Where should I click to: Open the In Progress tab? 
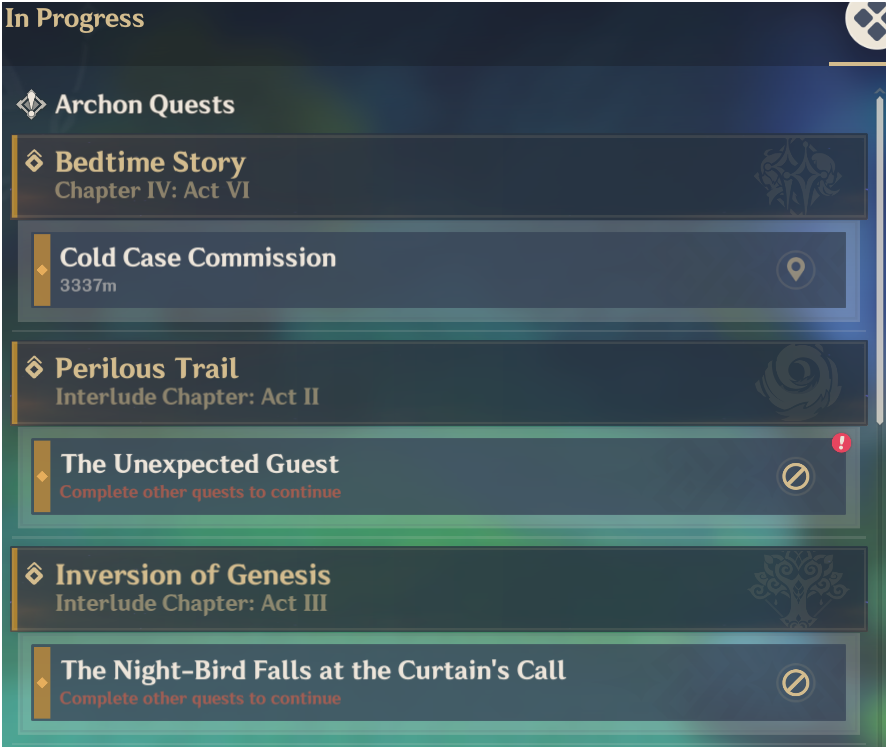(x=75, y=18)
